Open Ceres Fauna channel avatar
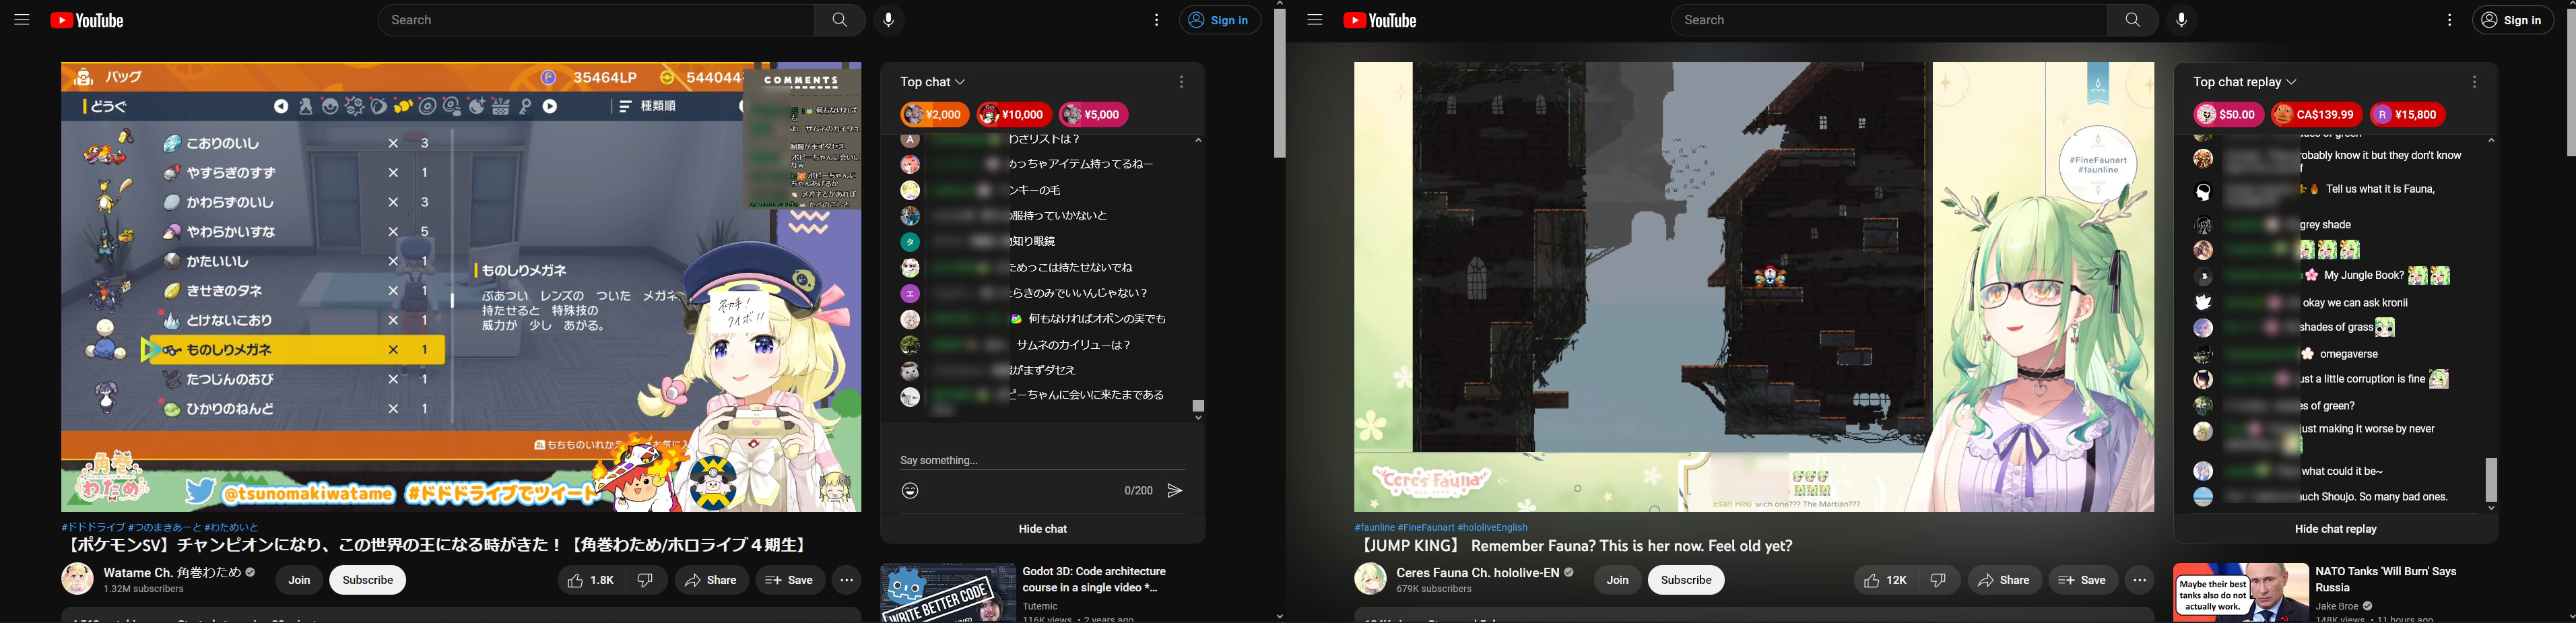This screenshot has height=623, width=2576. (1370, 579)
